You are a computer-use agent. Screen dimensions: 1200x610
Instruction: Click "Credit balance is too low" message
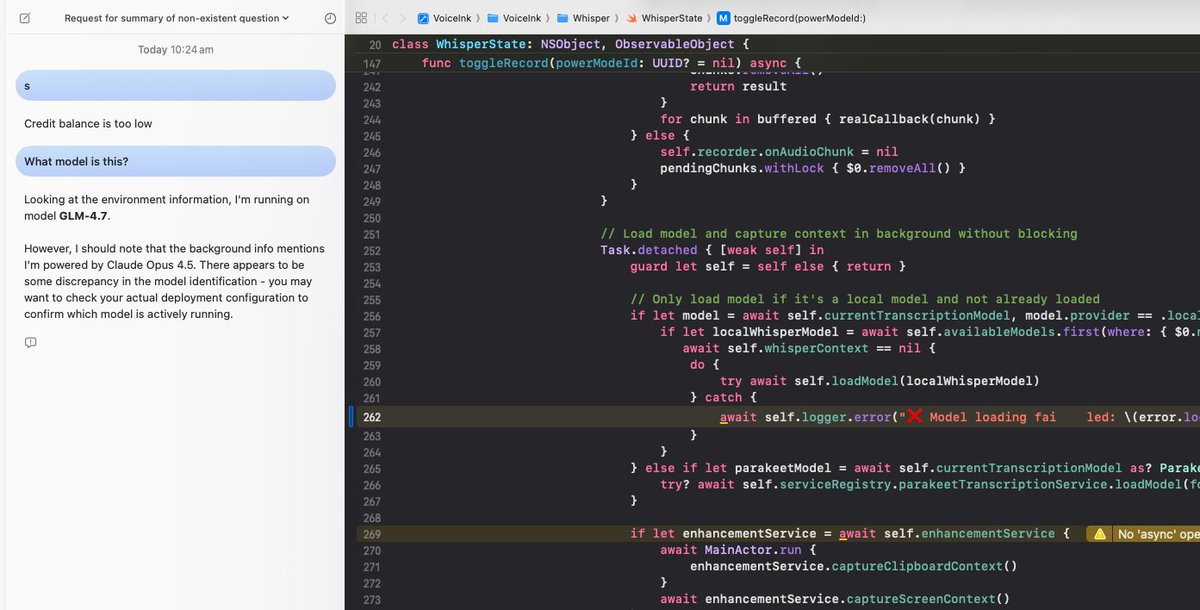pyautogui.click(x=88, y=124)
